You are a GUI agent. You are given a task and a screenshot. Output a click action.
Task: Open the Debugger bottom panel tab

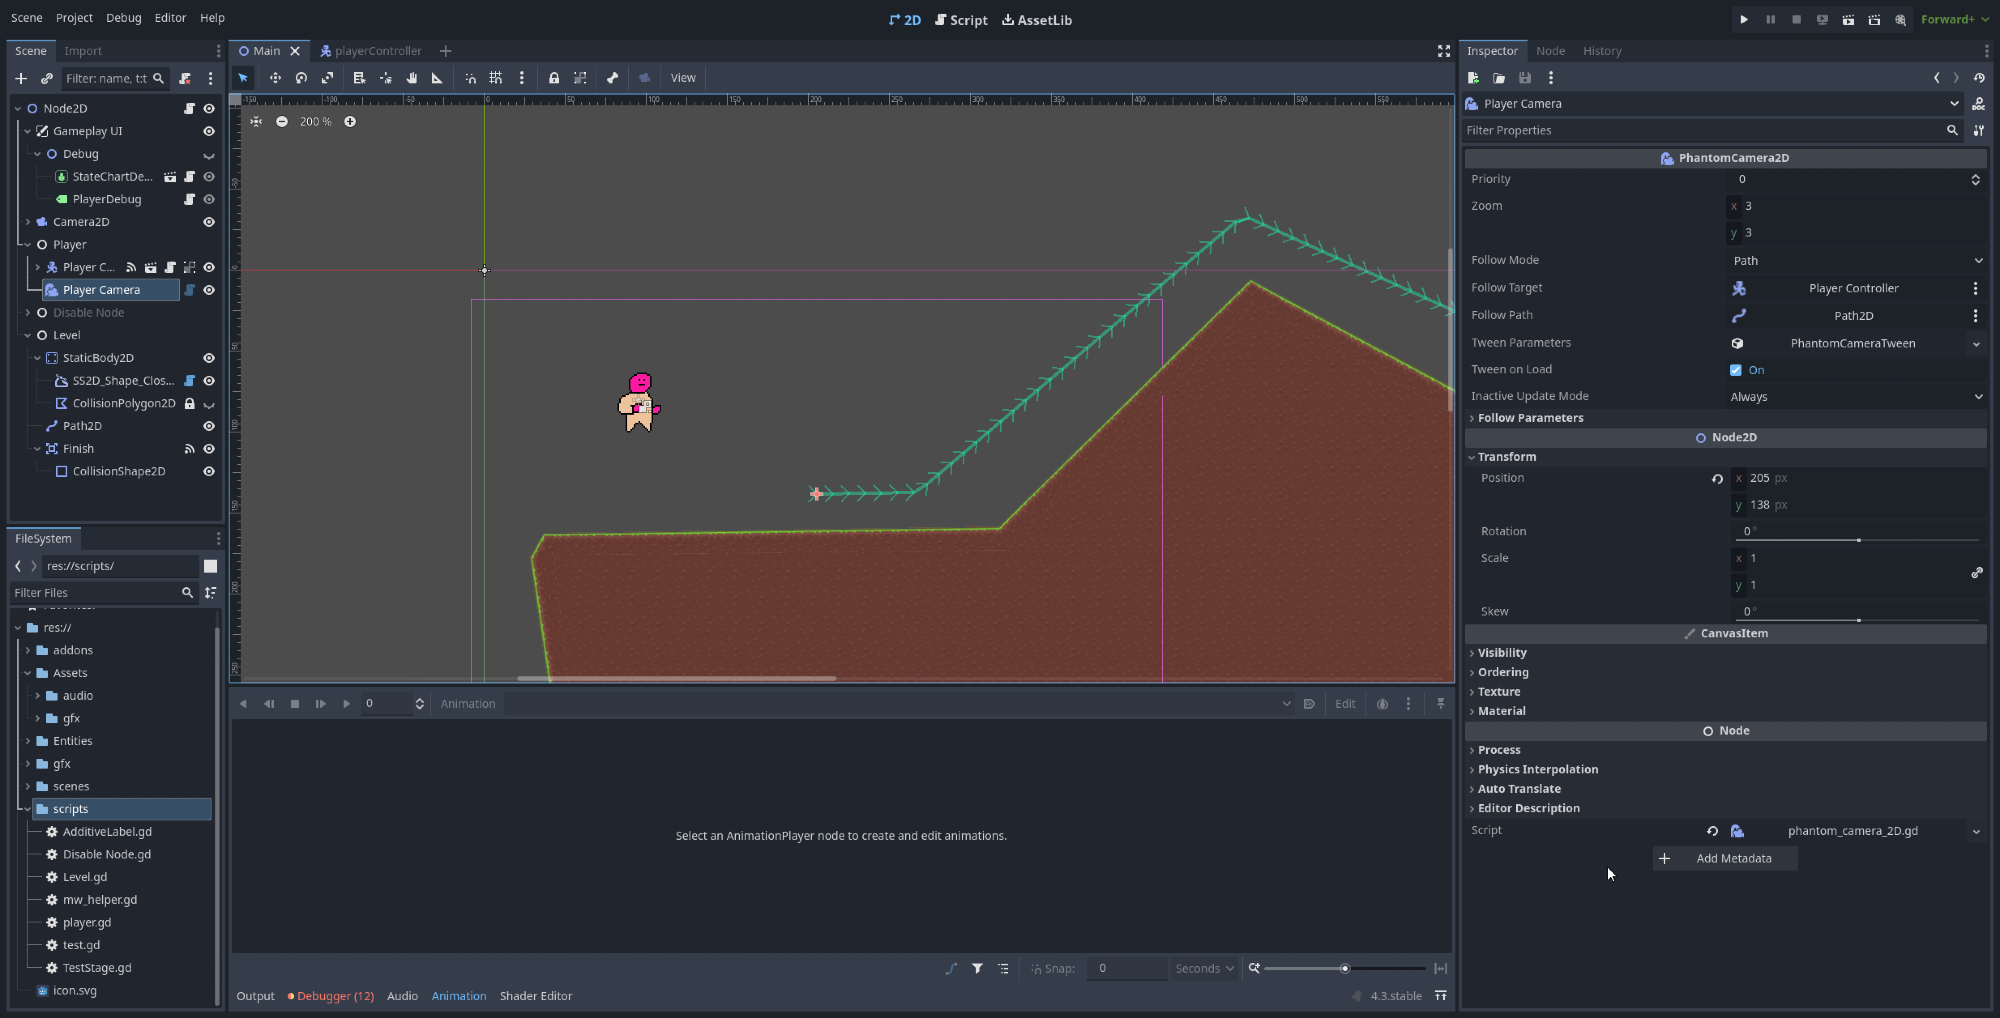click(331, 996)
